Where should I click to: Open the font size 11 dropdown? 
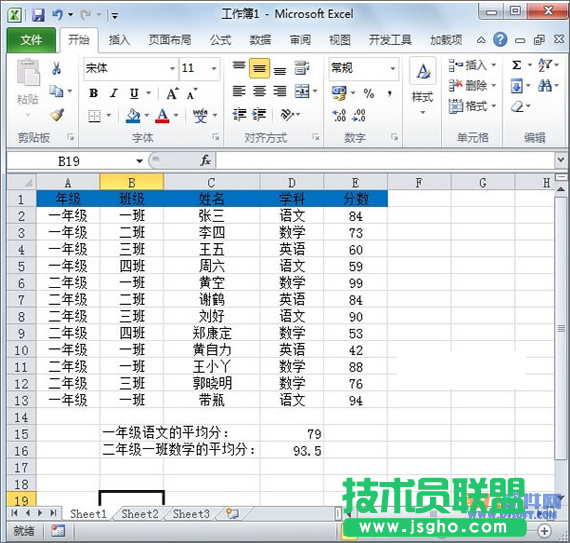(214, 68)
